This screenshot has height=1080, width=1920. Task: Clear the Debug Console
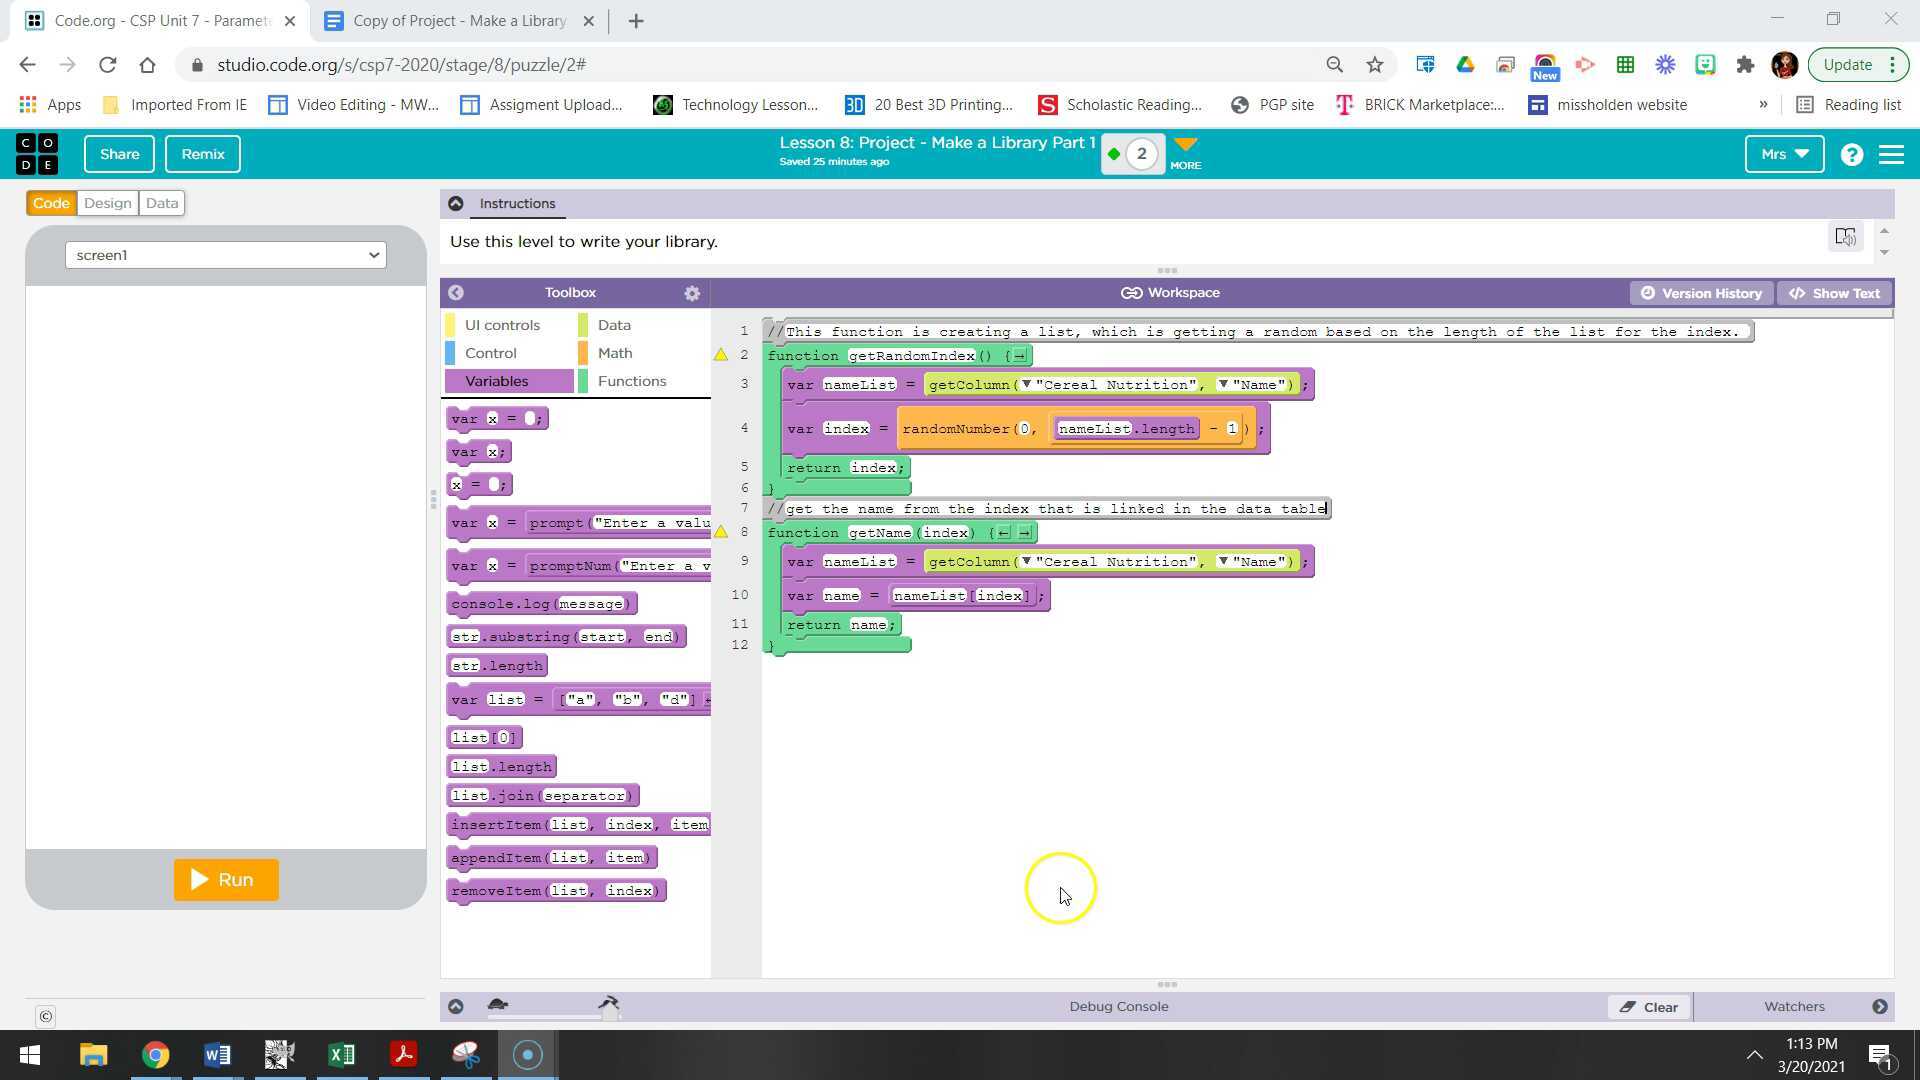[x=1648, y=1006]
